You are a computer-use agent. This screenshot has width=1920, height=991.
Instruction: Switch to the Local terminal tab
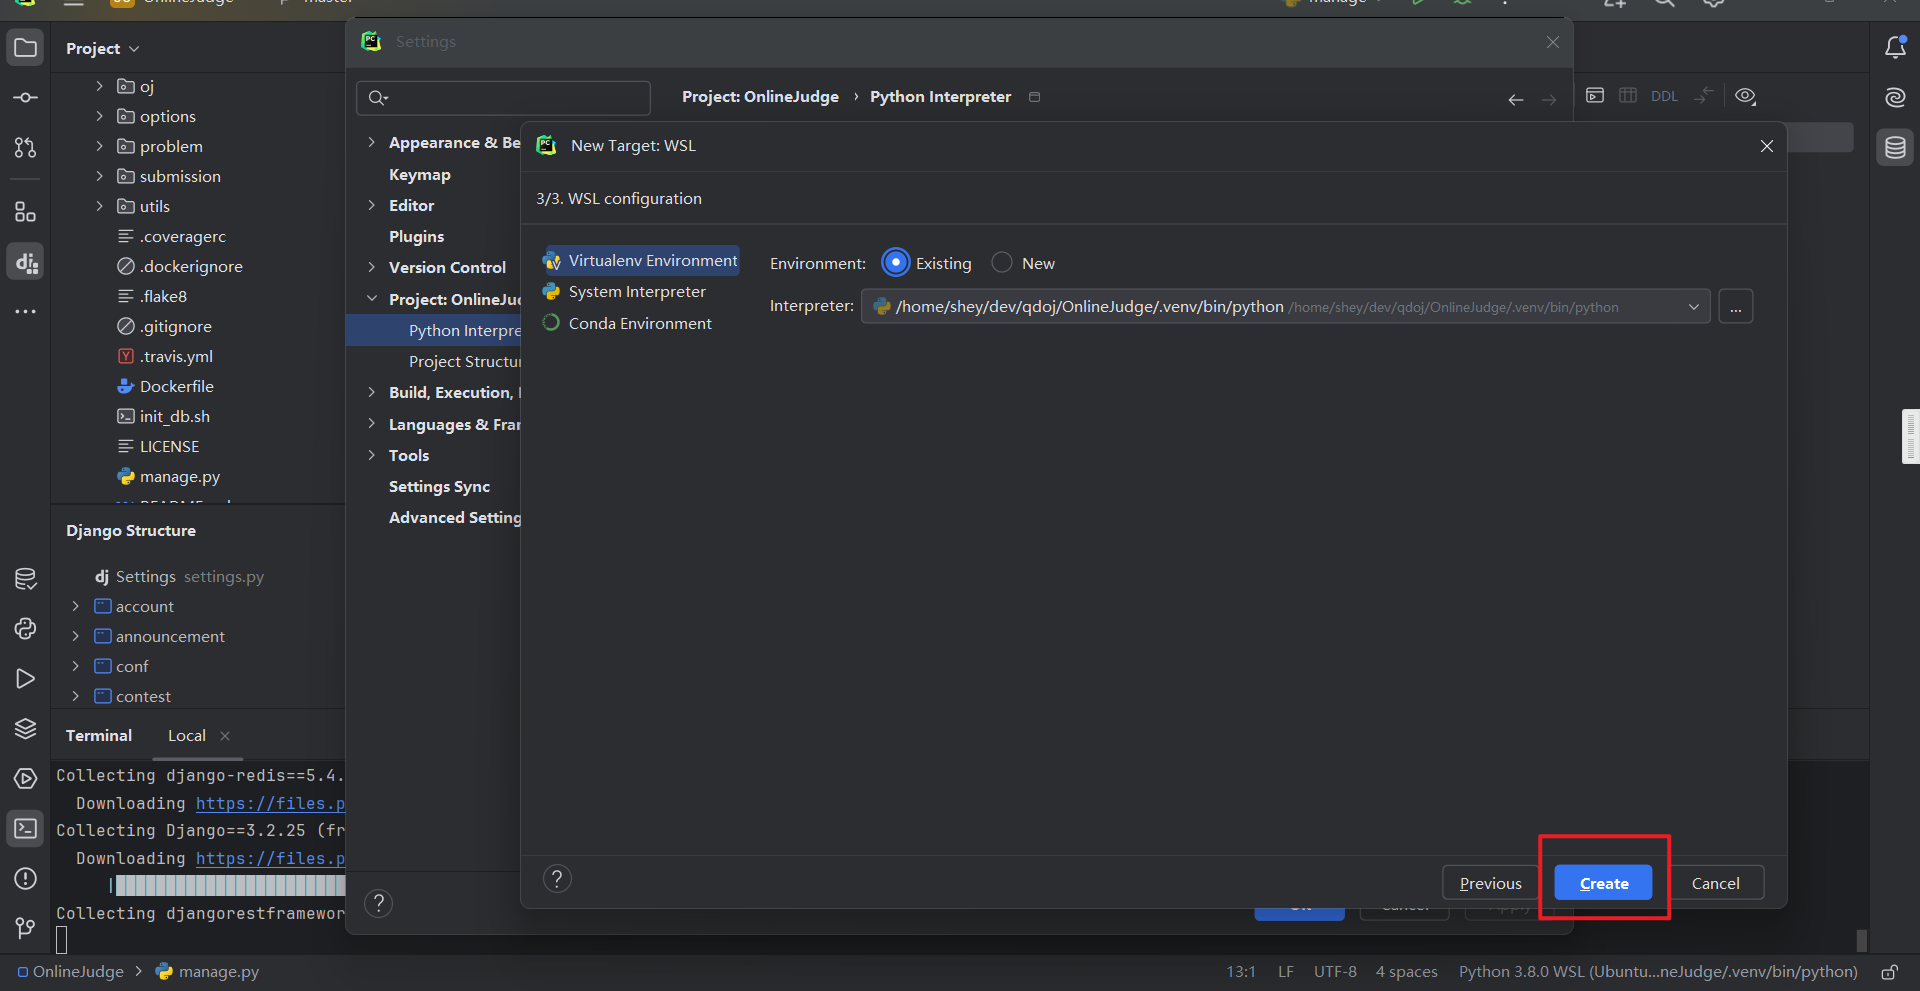click(x=187, y=736)
